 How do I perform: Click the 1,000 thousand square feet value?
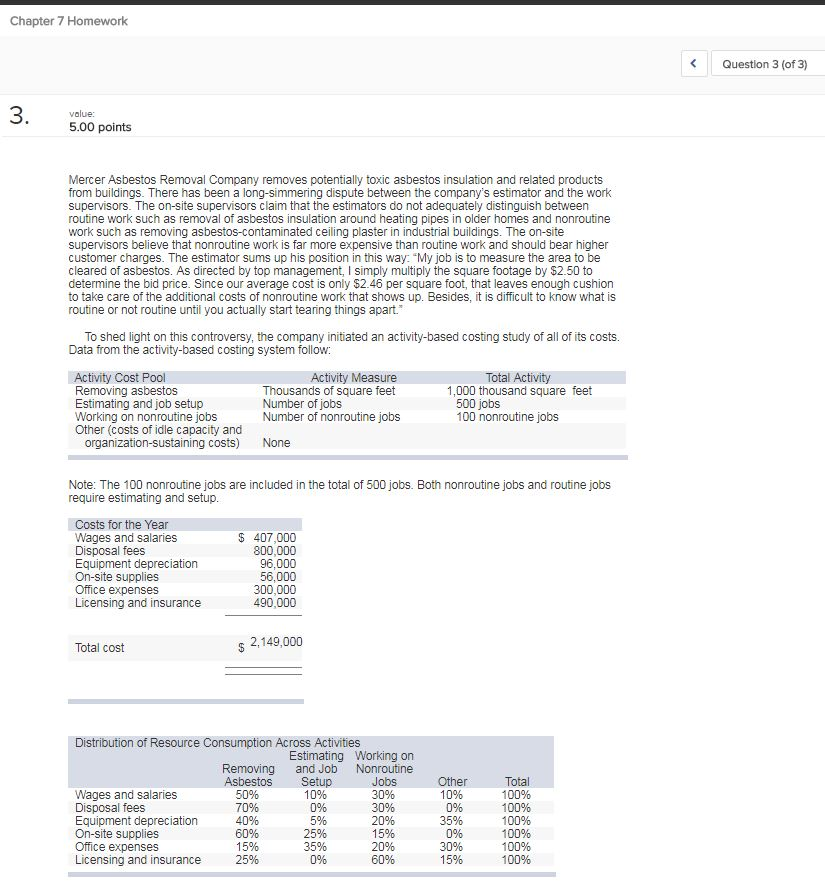pos(519,391)
